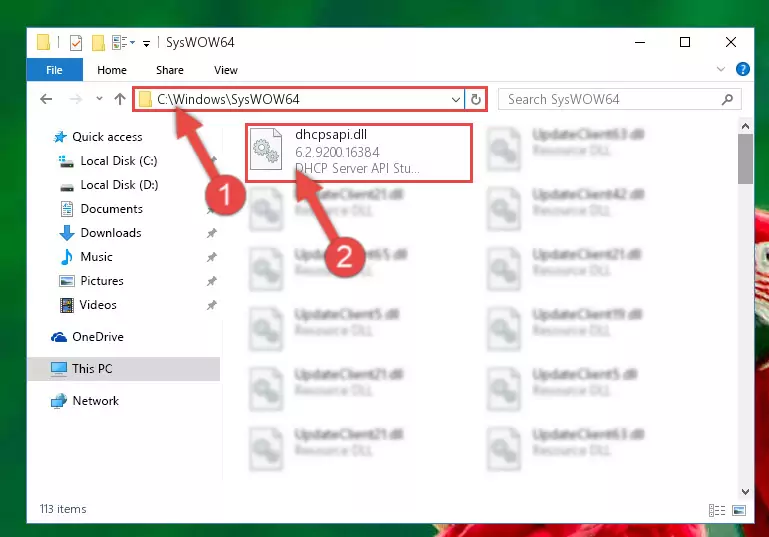Go back with the Back arrow
This screenshot has width=769, height=537.
point(46,99)
